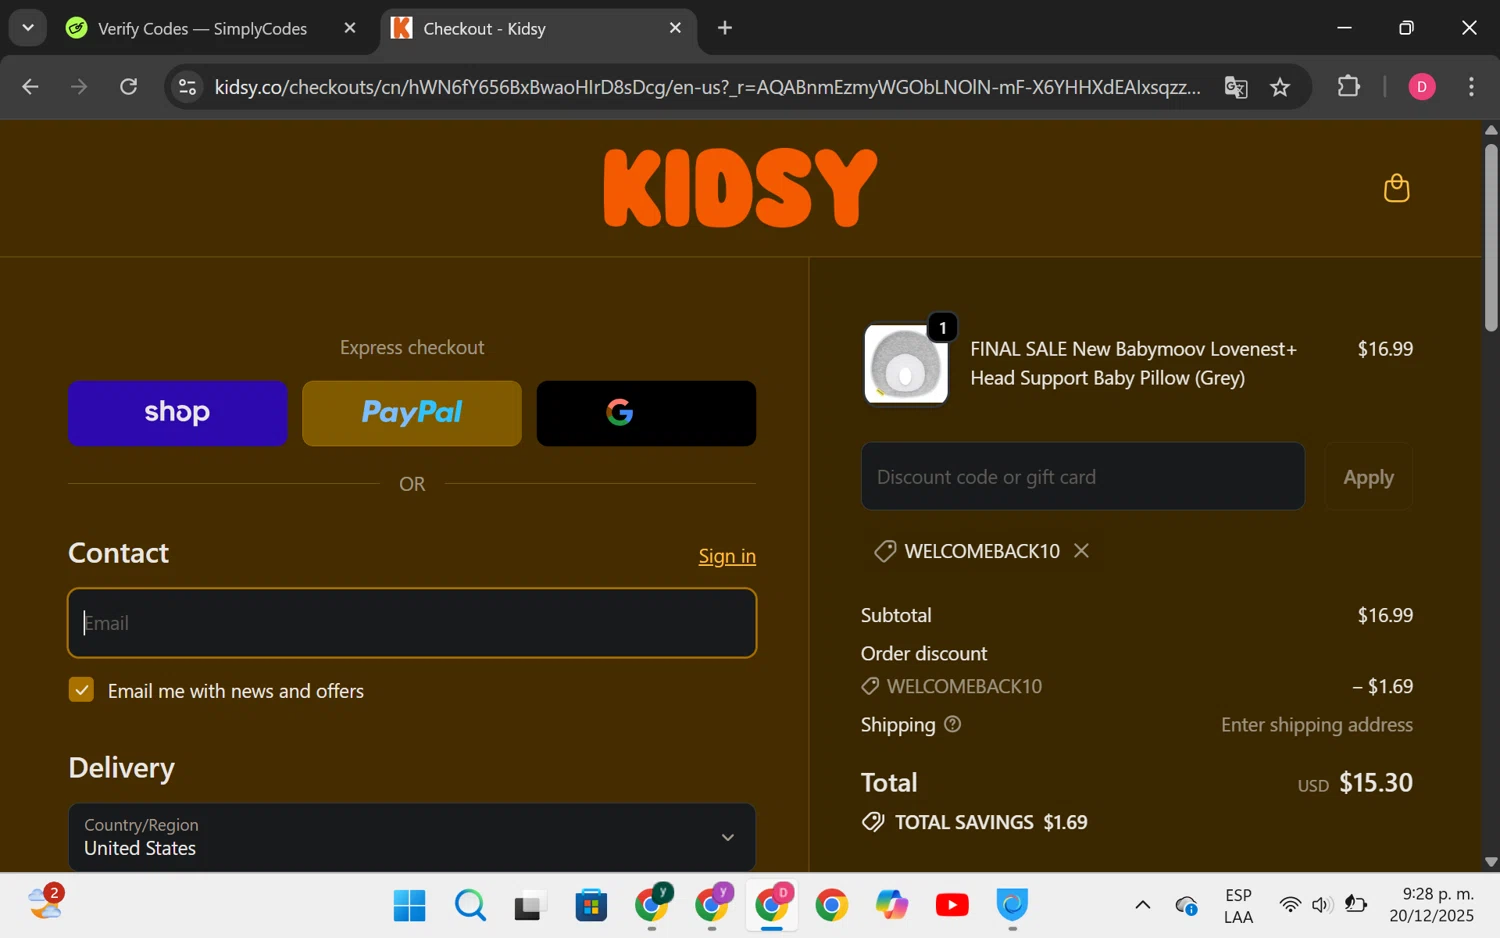This screenshot has height=938, width=1500.
Task: Pay with PayPal express checkout
Action: (412, 413)
